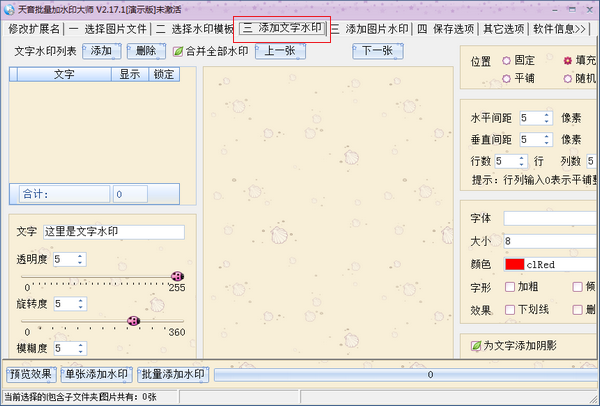
Task: Select the 固定 position radio button
Action: tap(506, 61)
